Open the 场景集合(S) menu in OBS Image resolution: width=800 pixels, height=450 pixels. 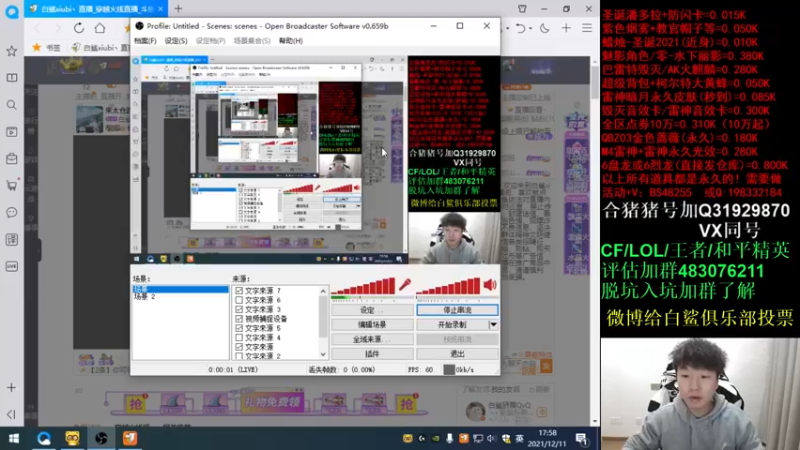[x=252, y=41]
